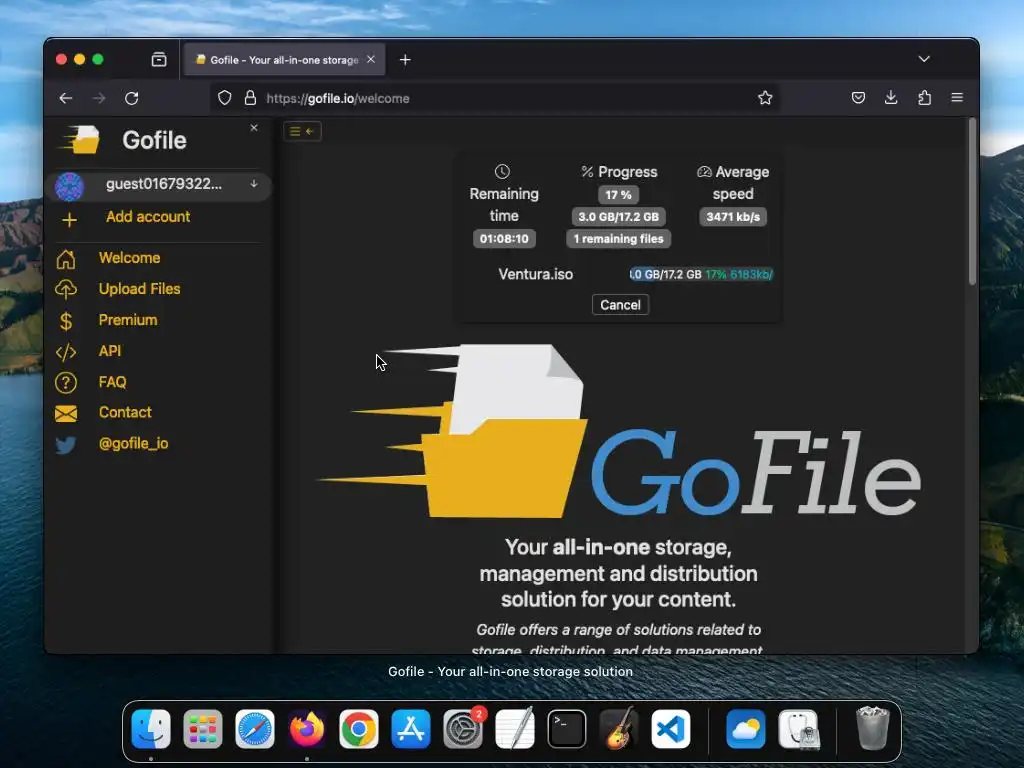The width and height of the screenshot is (1024, 768).
Task: Click the tracking protection shield icon
Action: (x=225, y=98)
